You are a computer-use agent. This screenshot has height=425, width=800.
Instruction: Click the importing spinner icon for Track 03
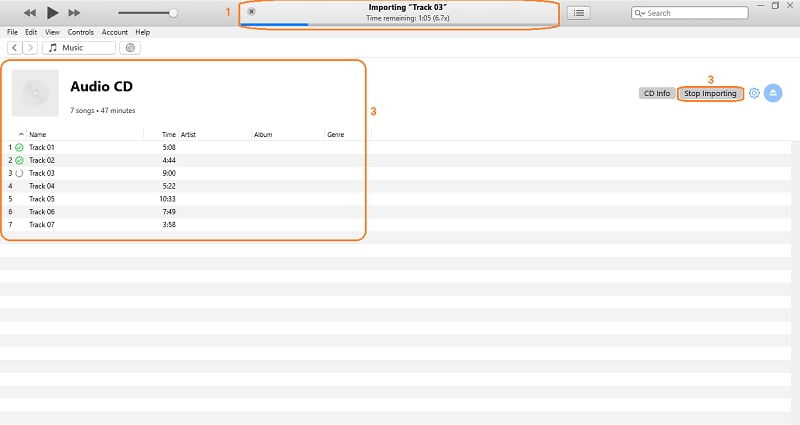click(x=19, y=173)
